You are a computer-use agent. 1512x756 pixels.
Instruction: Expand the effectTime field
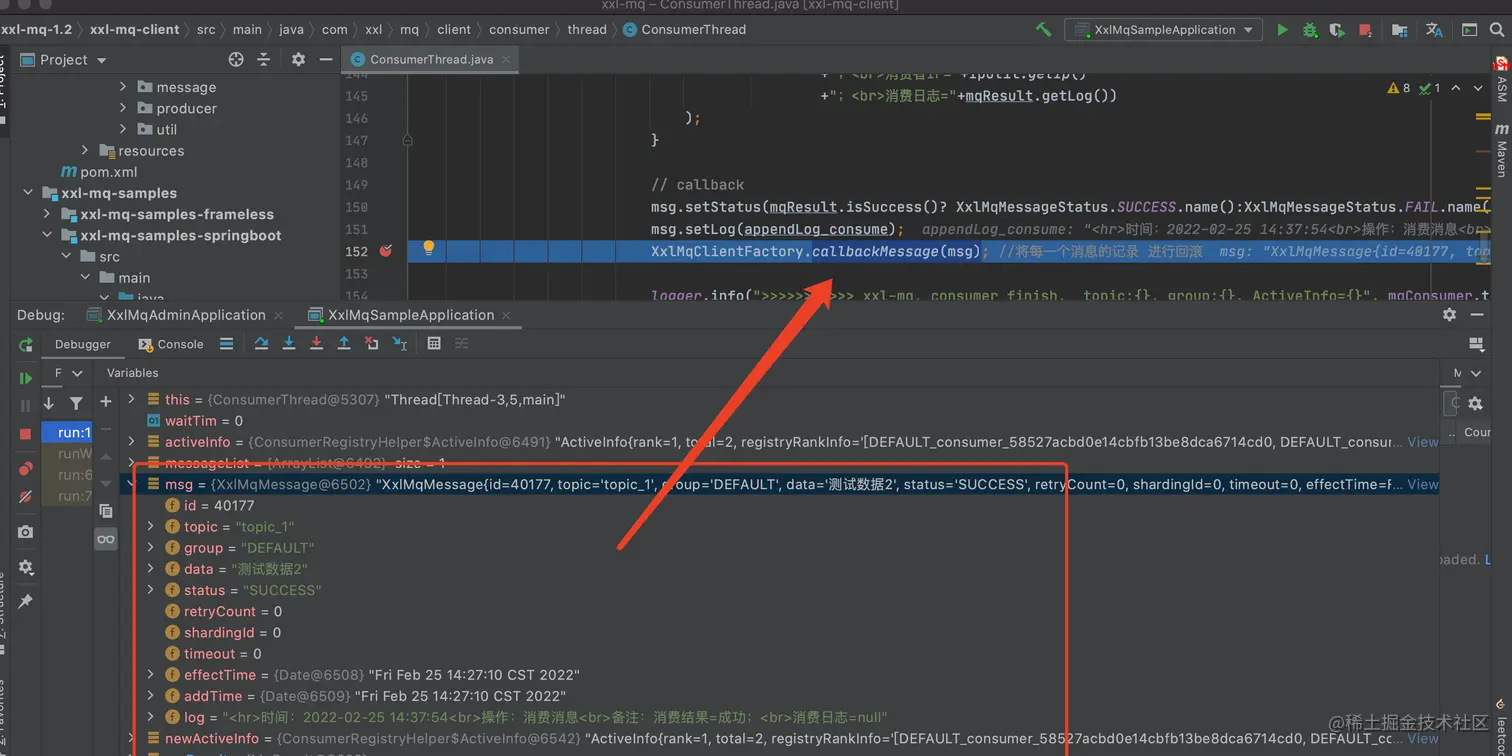click(x=150, y=675)
